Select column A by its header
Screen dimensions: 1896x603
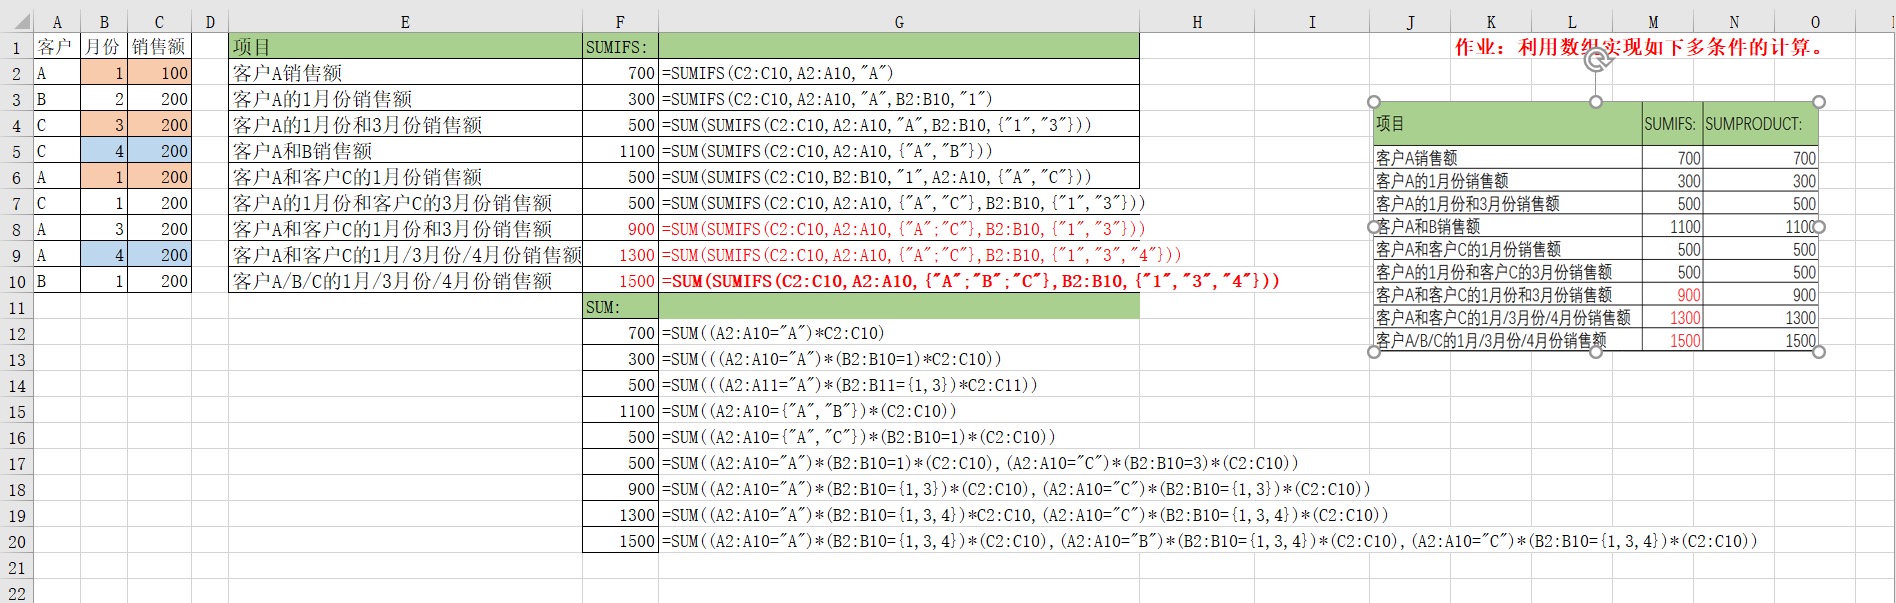tap(57, 22)
